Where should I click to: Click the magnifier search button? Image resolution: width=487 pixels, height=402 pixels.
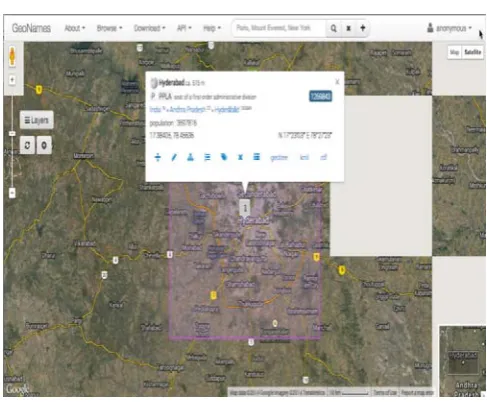click(x=333, y=28)
